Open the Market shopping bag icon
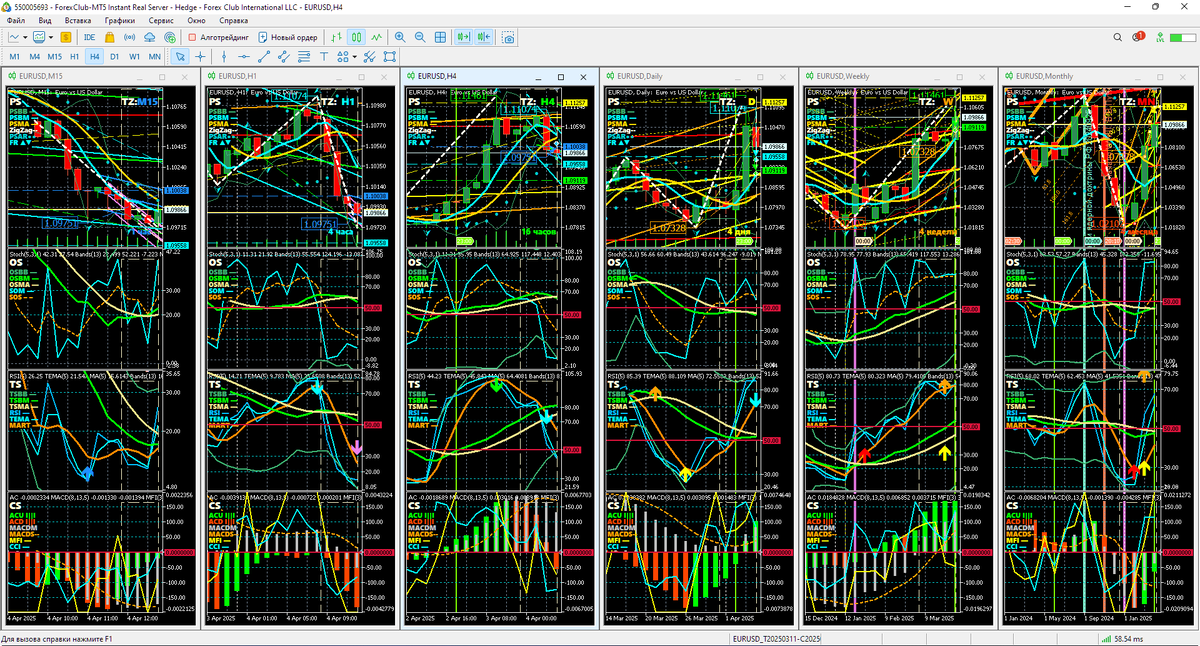The image size is (1200, 646). 110,37
